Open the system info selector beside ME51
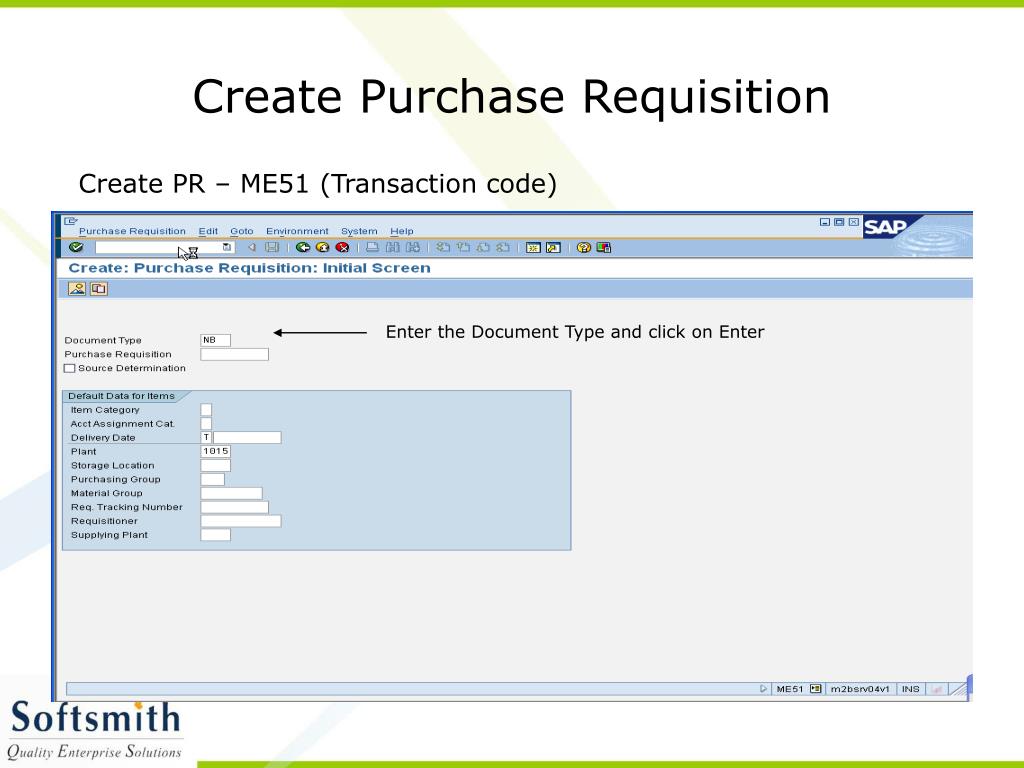Image resolution: width=1024 pixels, height=768 pixels. pos(815,689)
